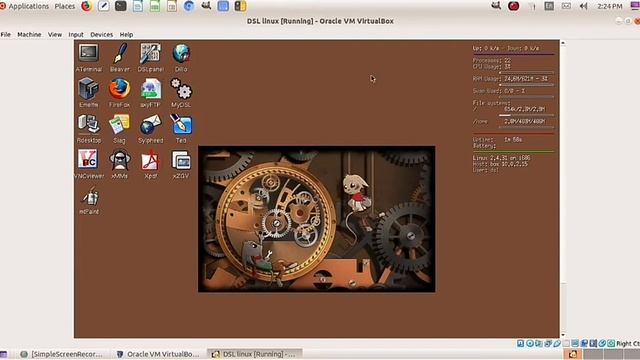Open the Devices menu

coord(102,34)
